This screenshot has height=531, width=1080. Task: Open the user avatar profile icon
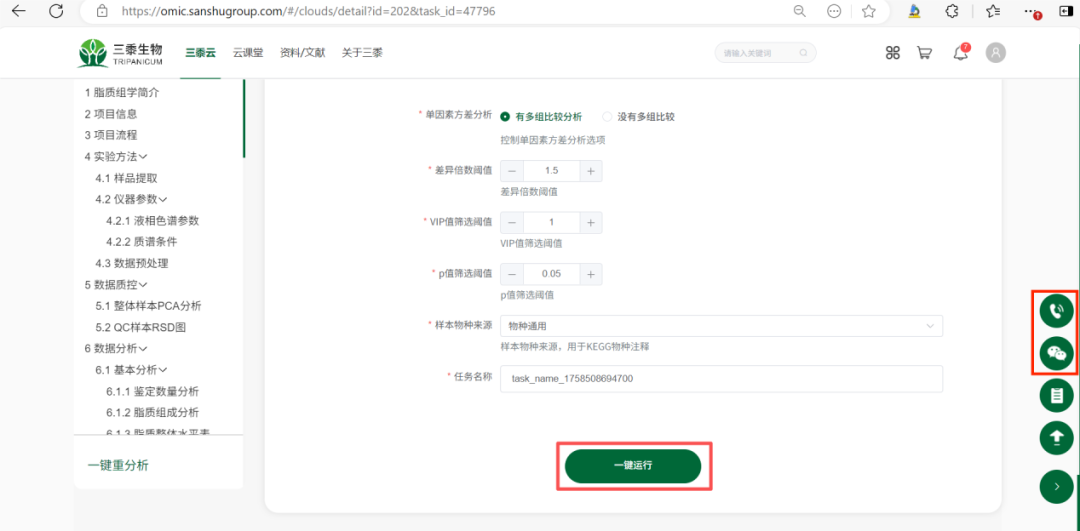pyautogui.click(x=995, y=53)
